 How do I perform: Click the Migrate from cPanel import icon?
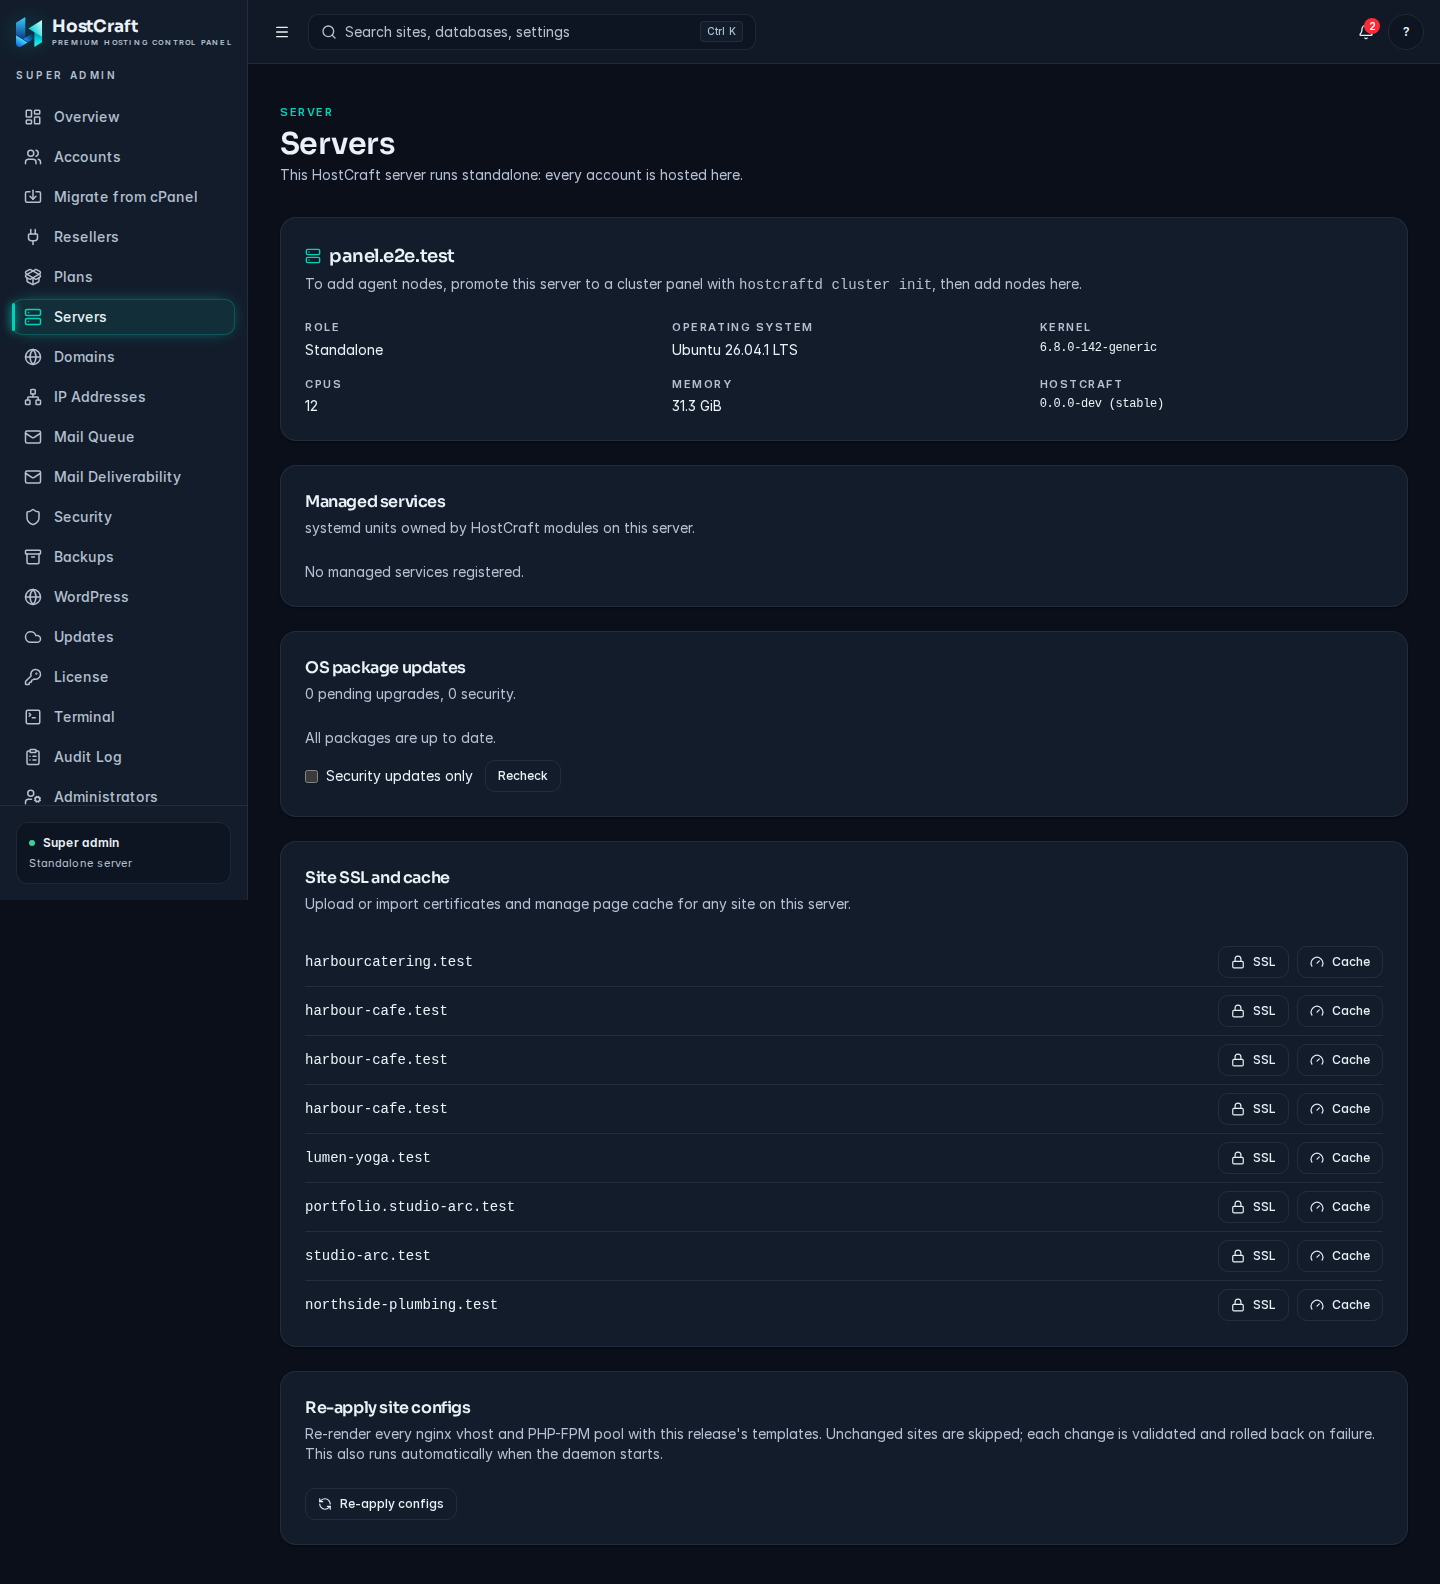pyautogui.click(x=33, y=197)
